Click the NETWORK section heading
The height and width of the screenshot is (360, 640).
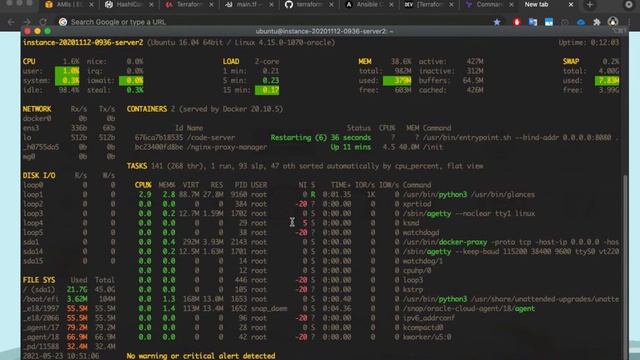point(37,109)
